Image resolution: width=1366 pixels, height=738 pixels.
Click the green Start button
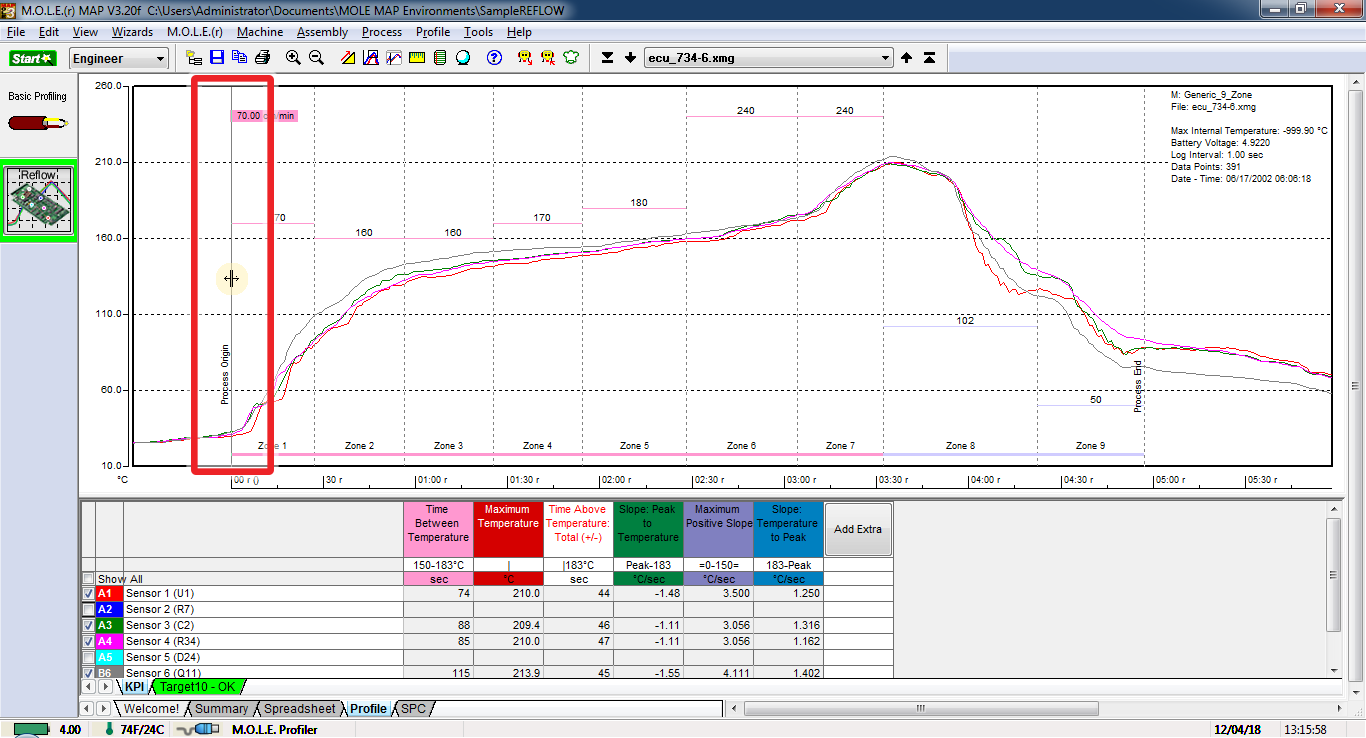tap(33, 58)
